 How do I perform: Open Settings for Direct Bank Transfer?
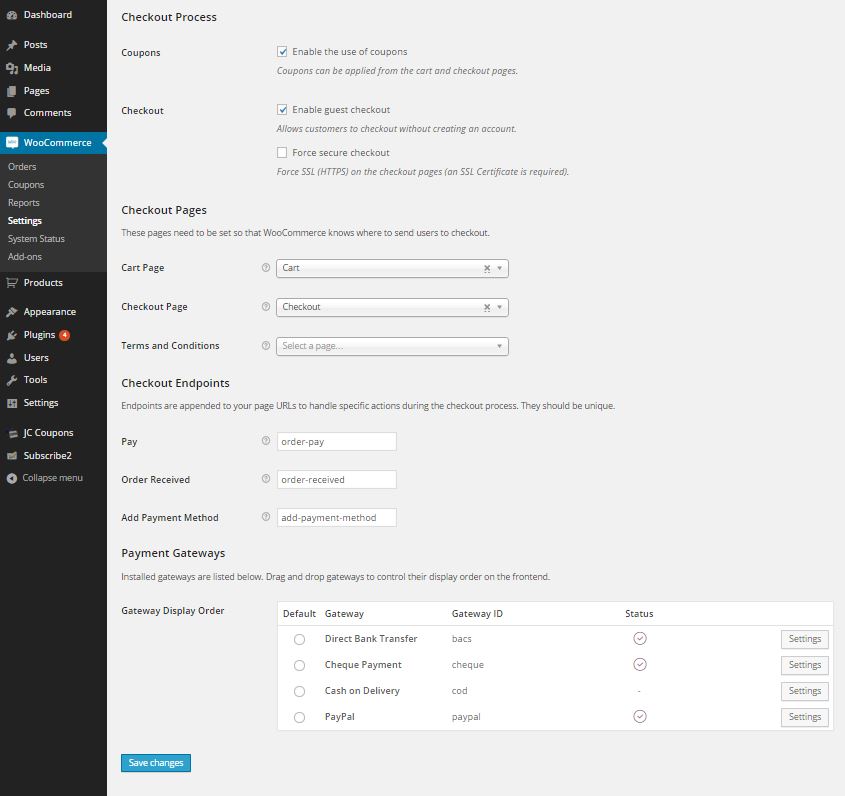804,639
